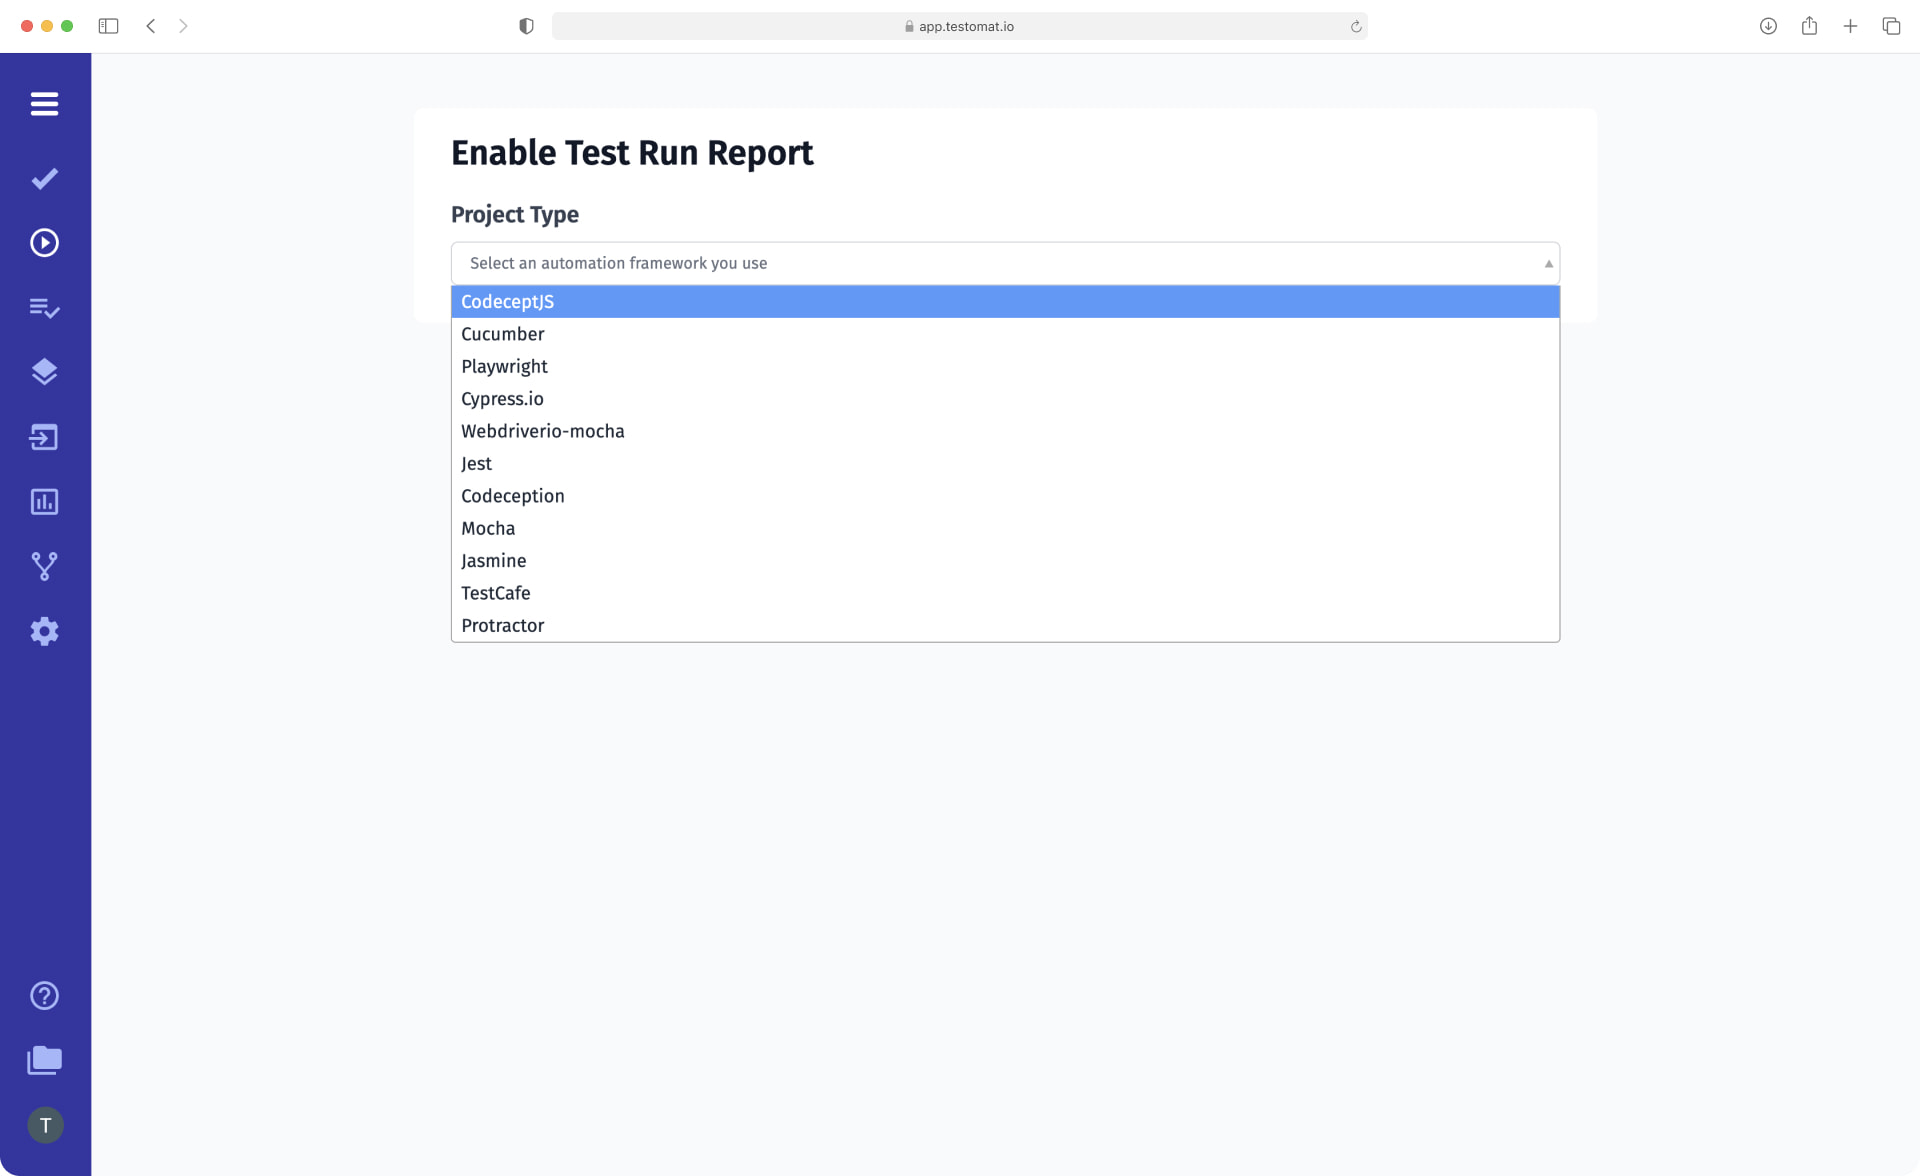Choose Protractor at the list bottom
The height and width of the screenshot is (1176, 1920).
[x=502, y=624]
